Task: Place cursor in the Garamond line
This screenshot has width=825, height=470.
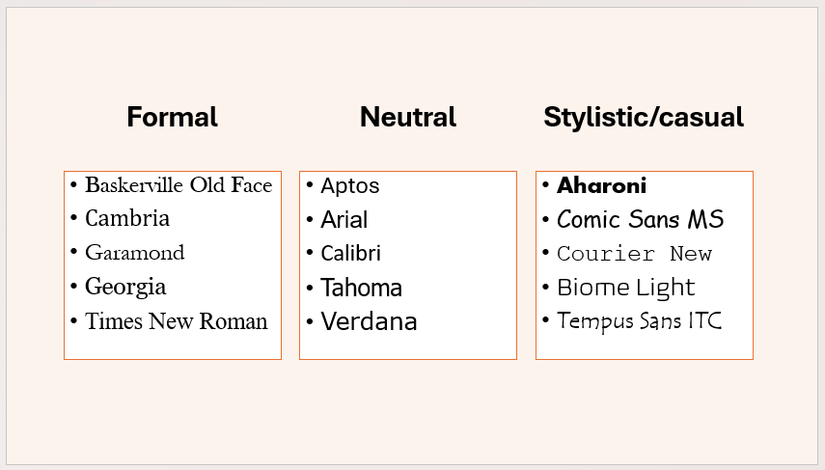Action: point(135,252)
